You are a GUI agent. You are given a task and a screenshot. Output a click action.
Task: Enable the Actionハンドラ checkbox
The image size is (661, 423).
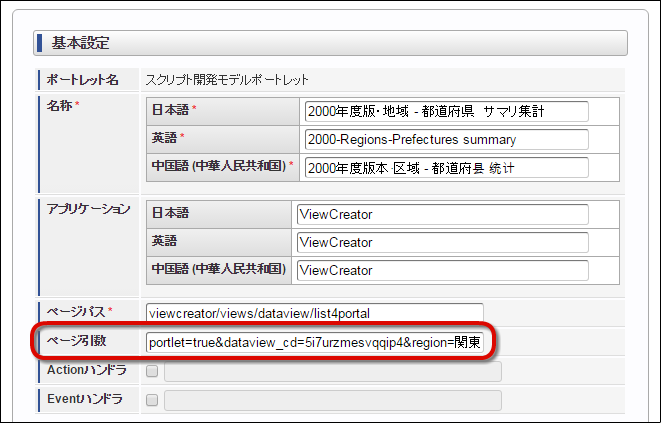pyautogui.click(x=152, y=371)
